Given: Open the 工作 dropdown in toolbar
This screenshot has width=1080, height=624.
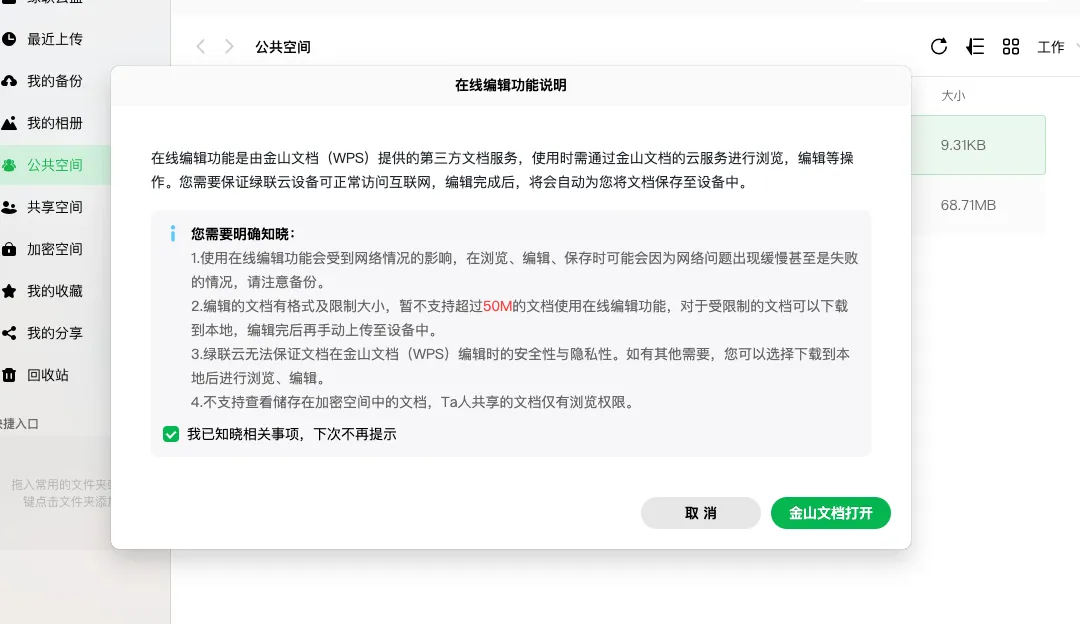Looking at the screenshot, I should coord(1057,47).
